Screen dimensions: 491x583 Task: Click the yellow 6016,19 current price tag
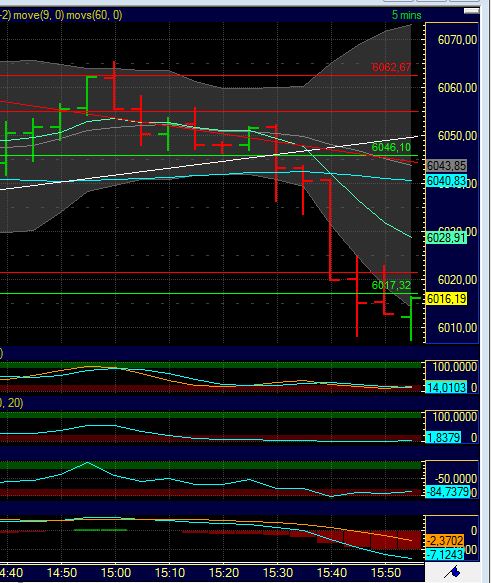coord(446,299)
